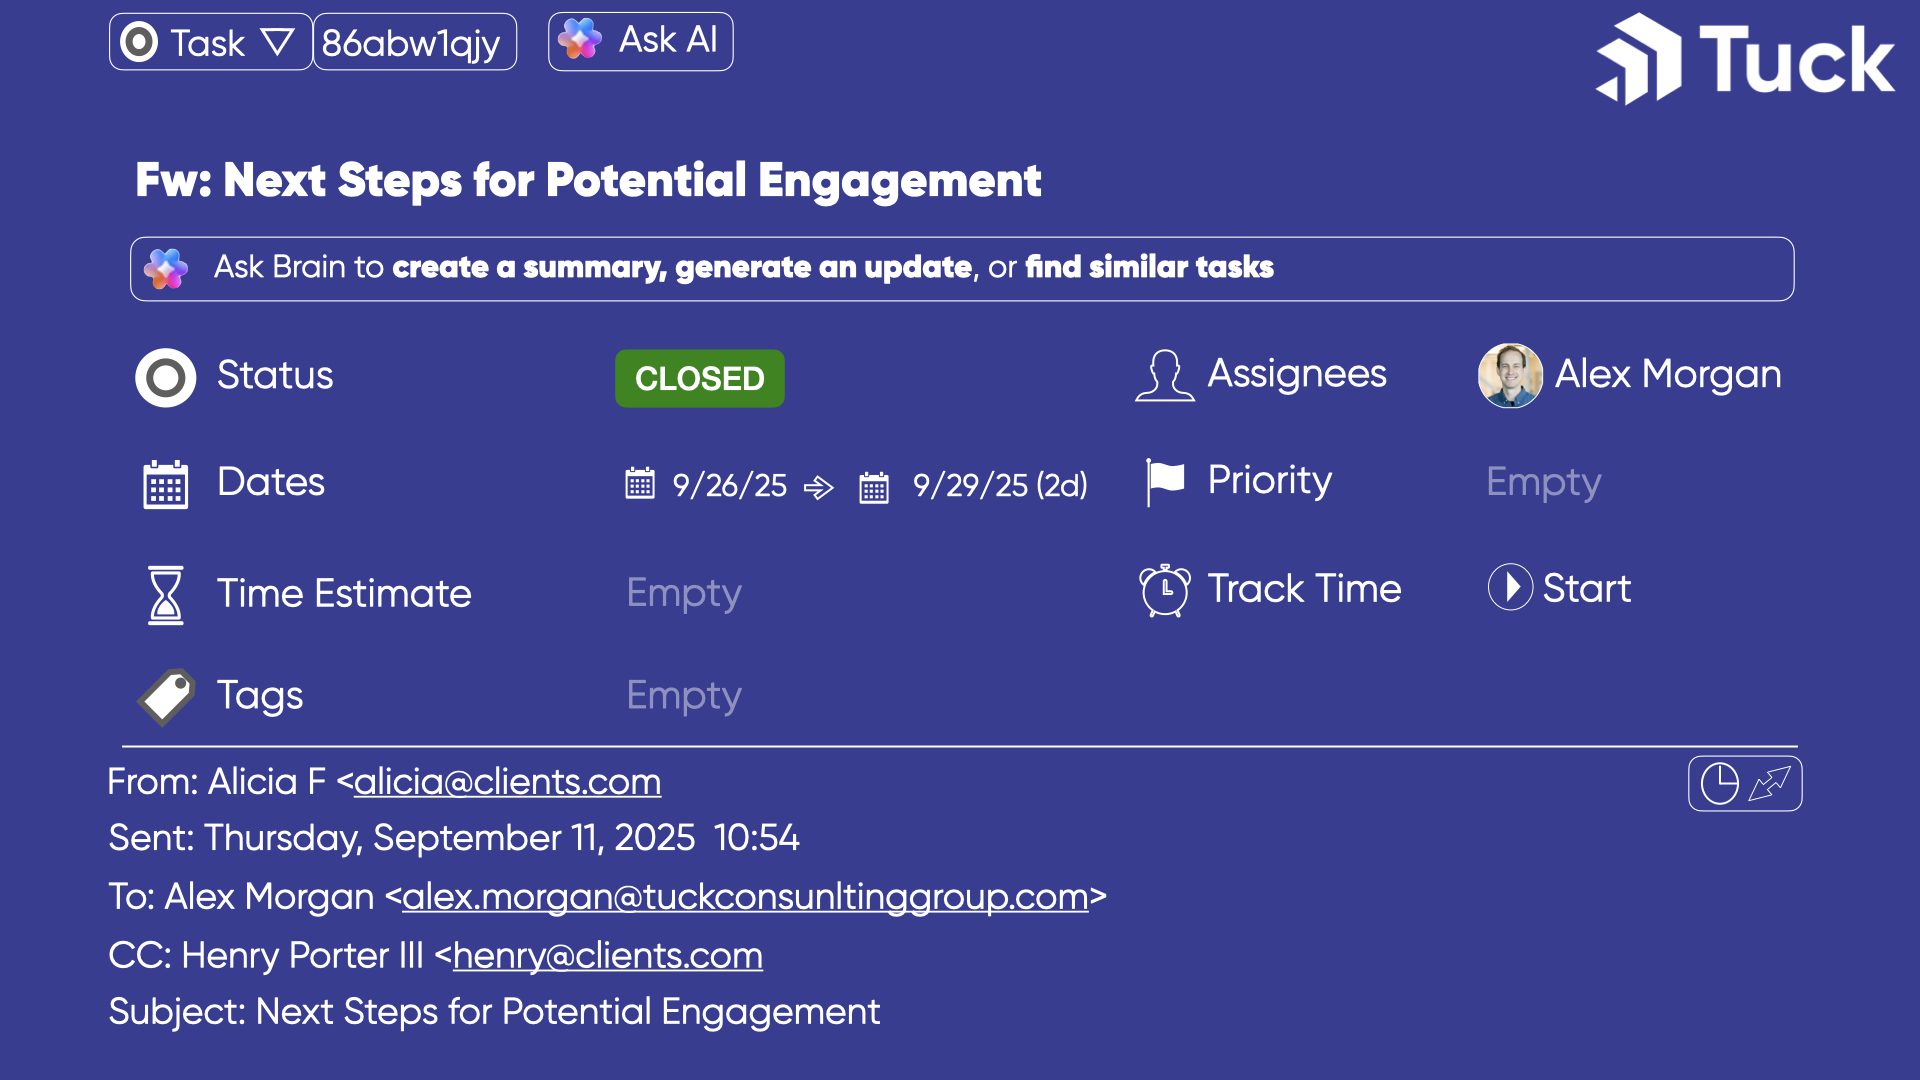Click the start date calendar icon
Screen dimensions: 1920x1080
[x=640, y=484]
